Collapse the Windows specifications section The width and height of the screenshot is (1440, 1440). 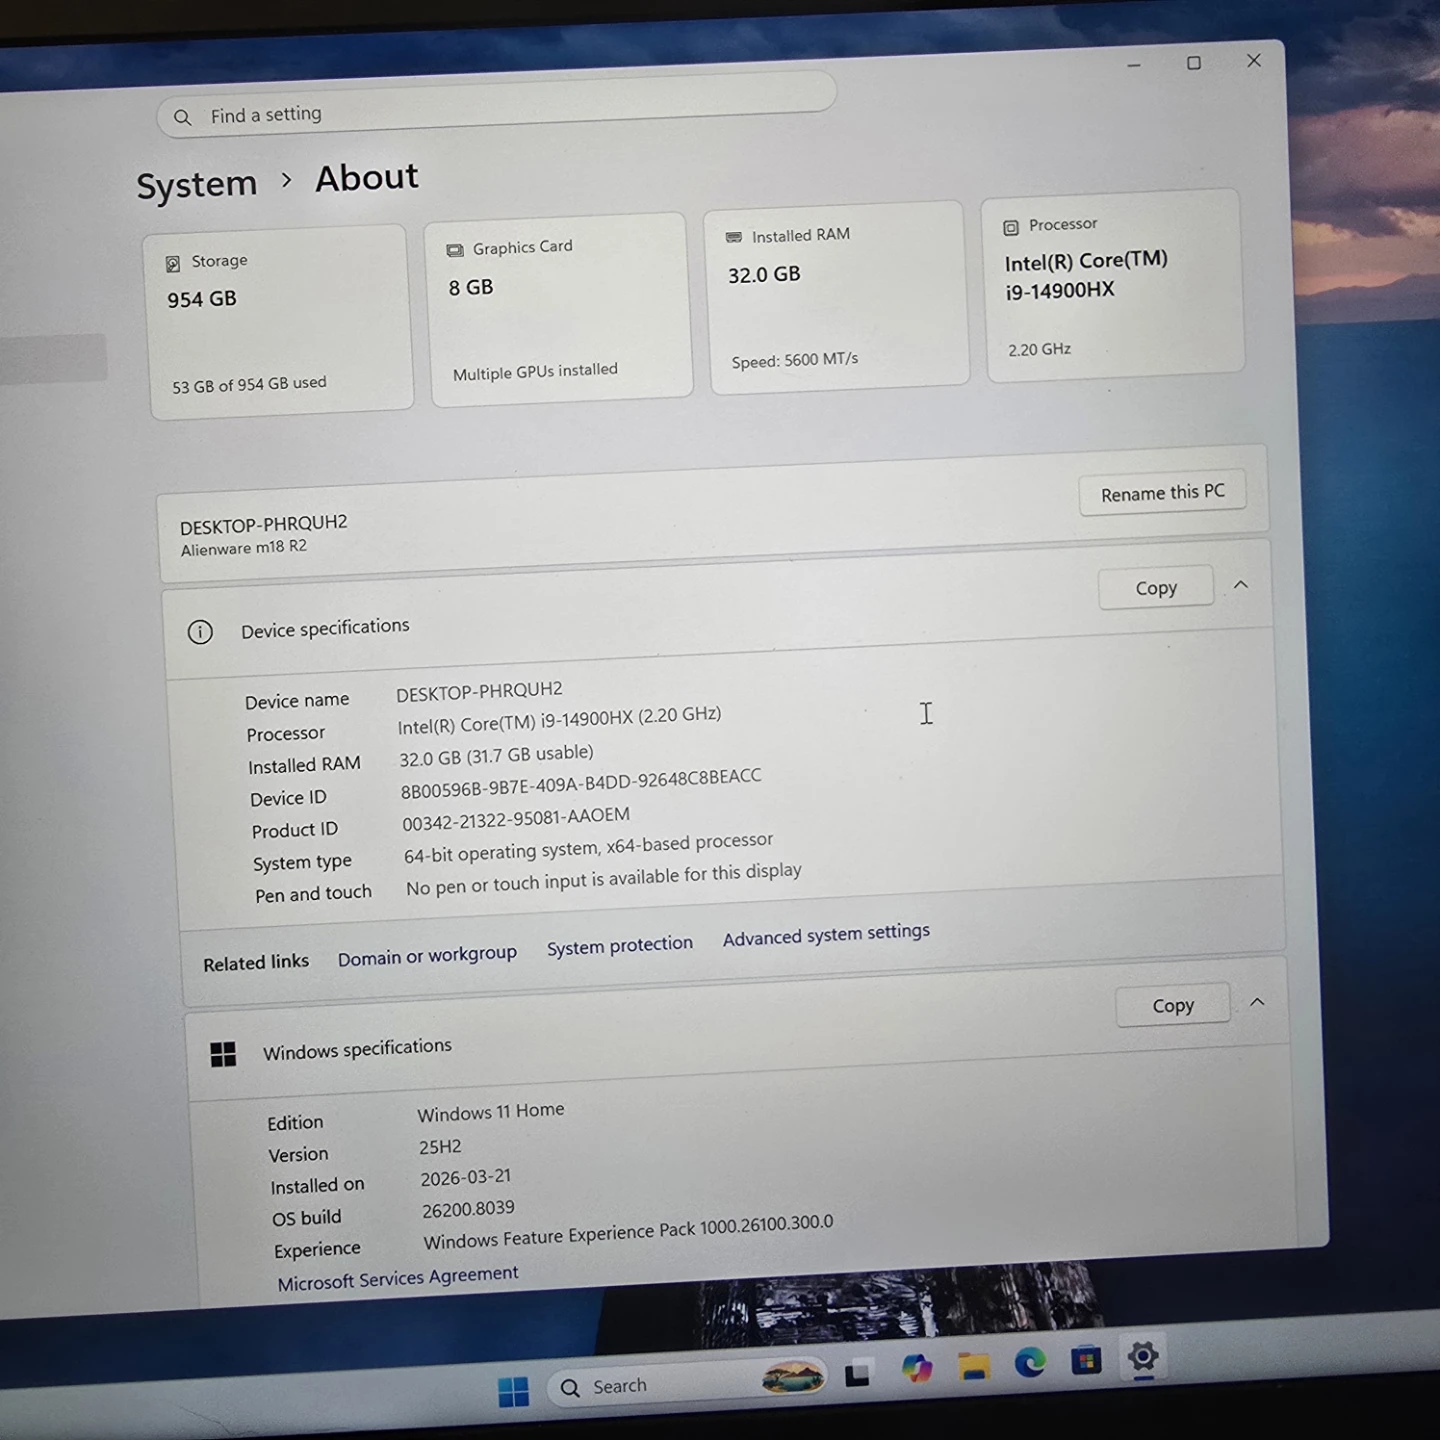pos(1257,1002)
